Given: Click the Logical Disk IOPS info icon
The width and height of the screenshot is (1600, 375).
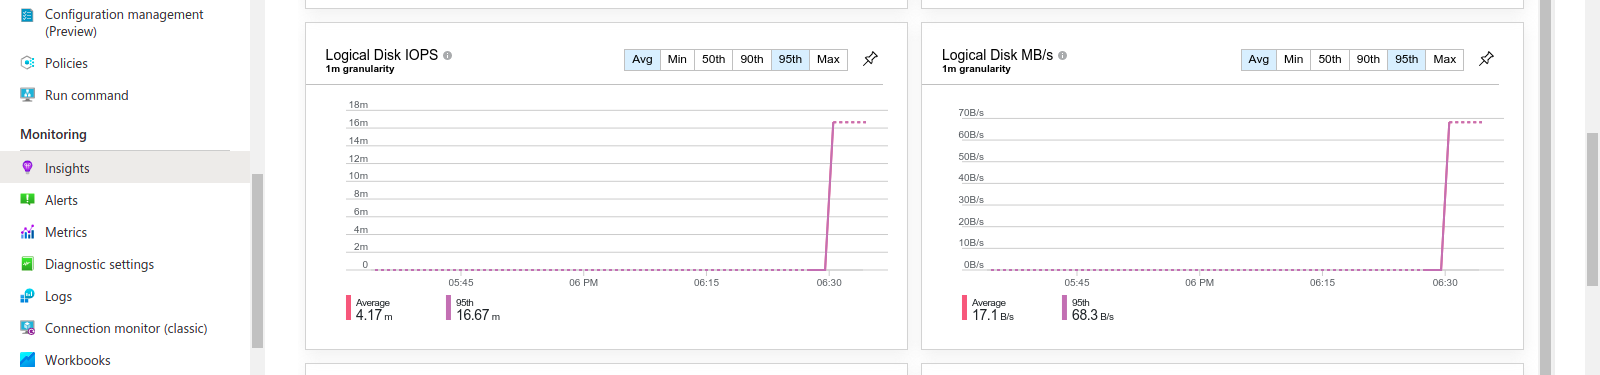Looking at the screenshot, I should pos(447,55).
